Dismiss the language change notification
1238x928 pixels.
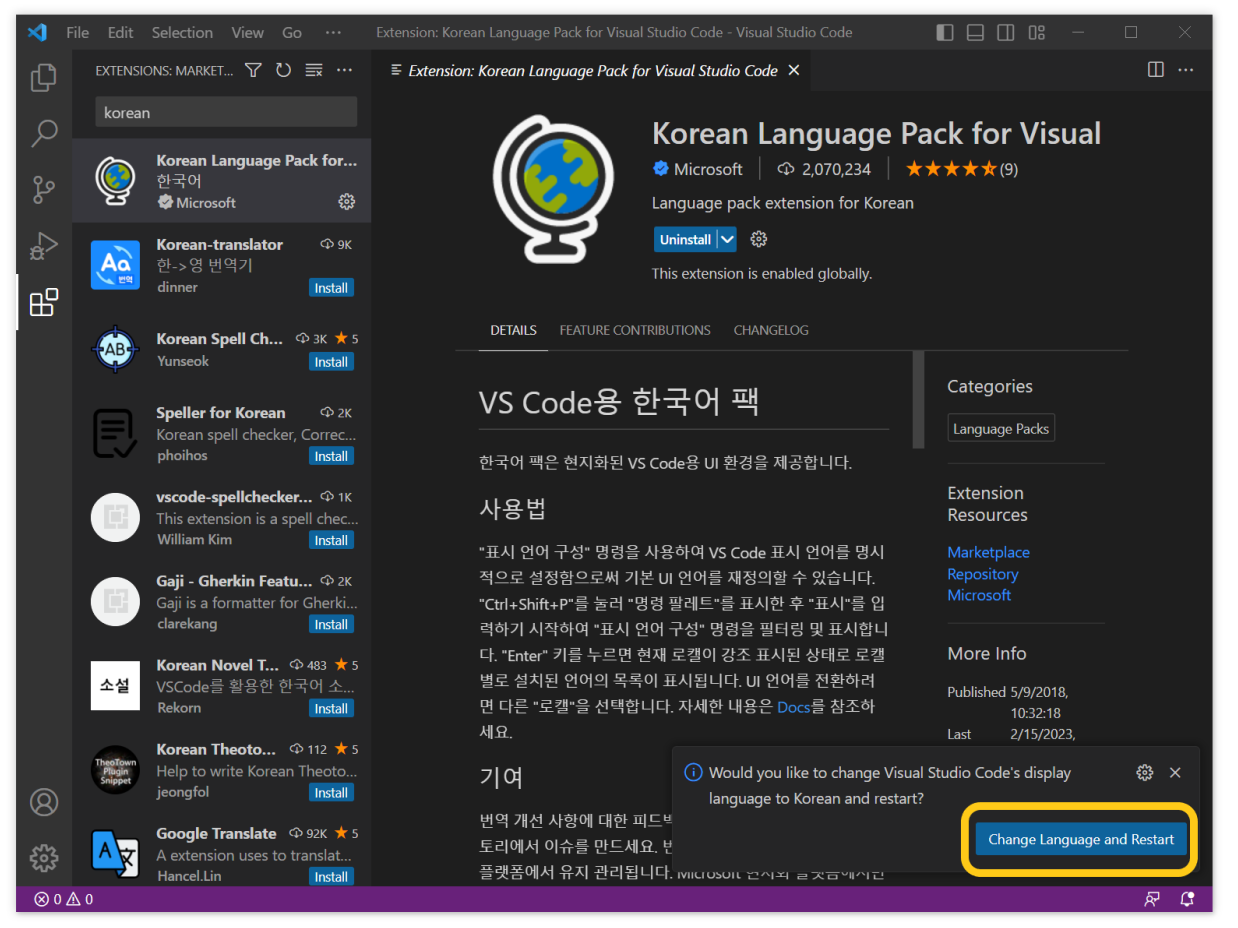[1175, 773]
